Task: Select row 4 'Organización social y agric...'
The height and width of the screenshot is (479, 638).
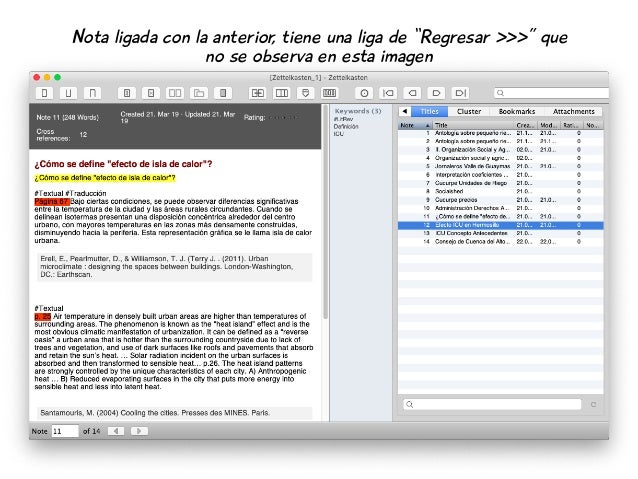Action: click(x=500, y=158)
